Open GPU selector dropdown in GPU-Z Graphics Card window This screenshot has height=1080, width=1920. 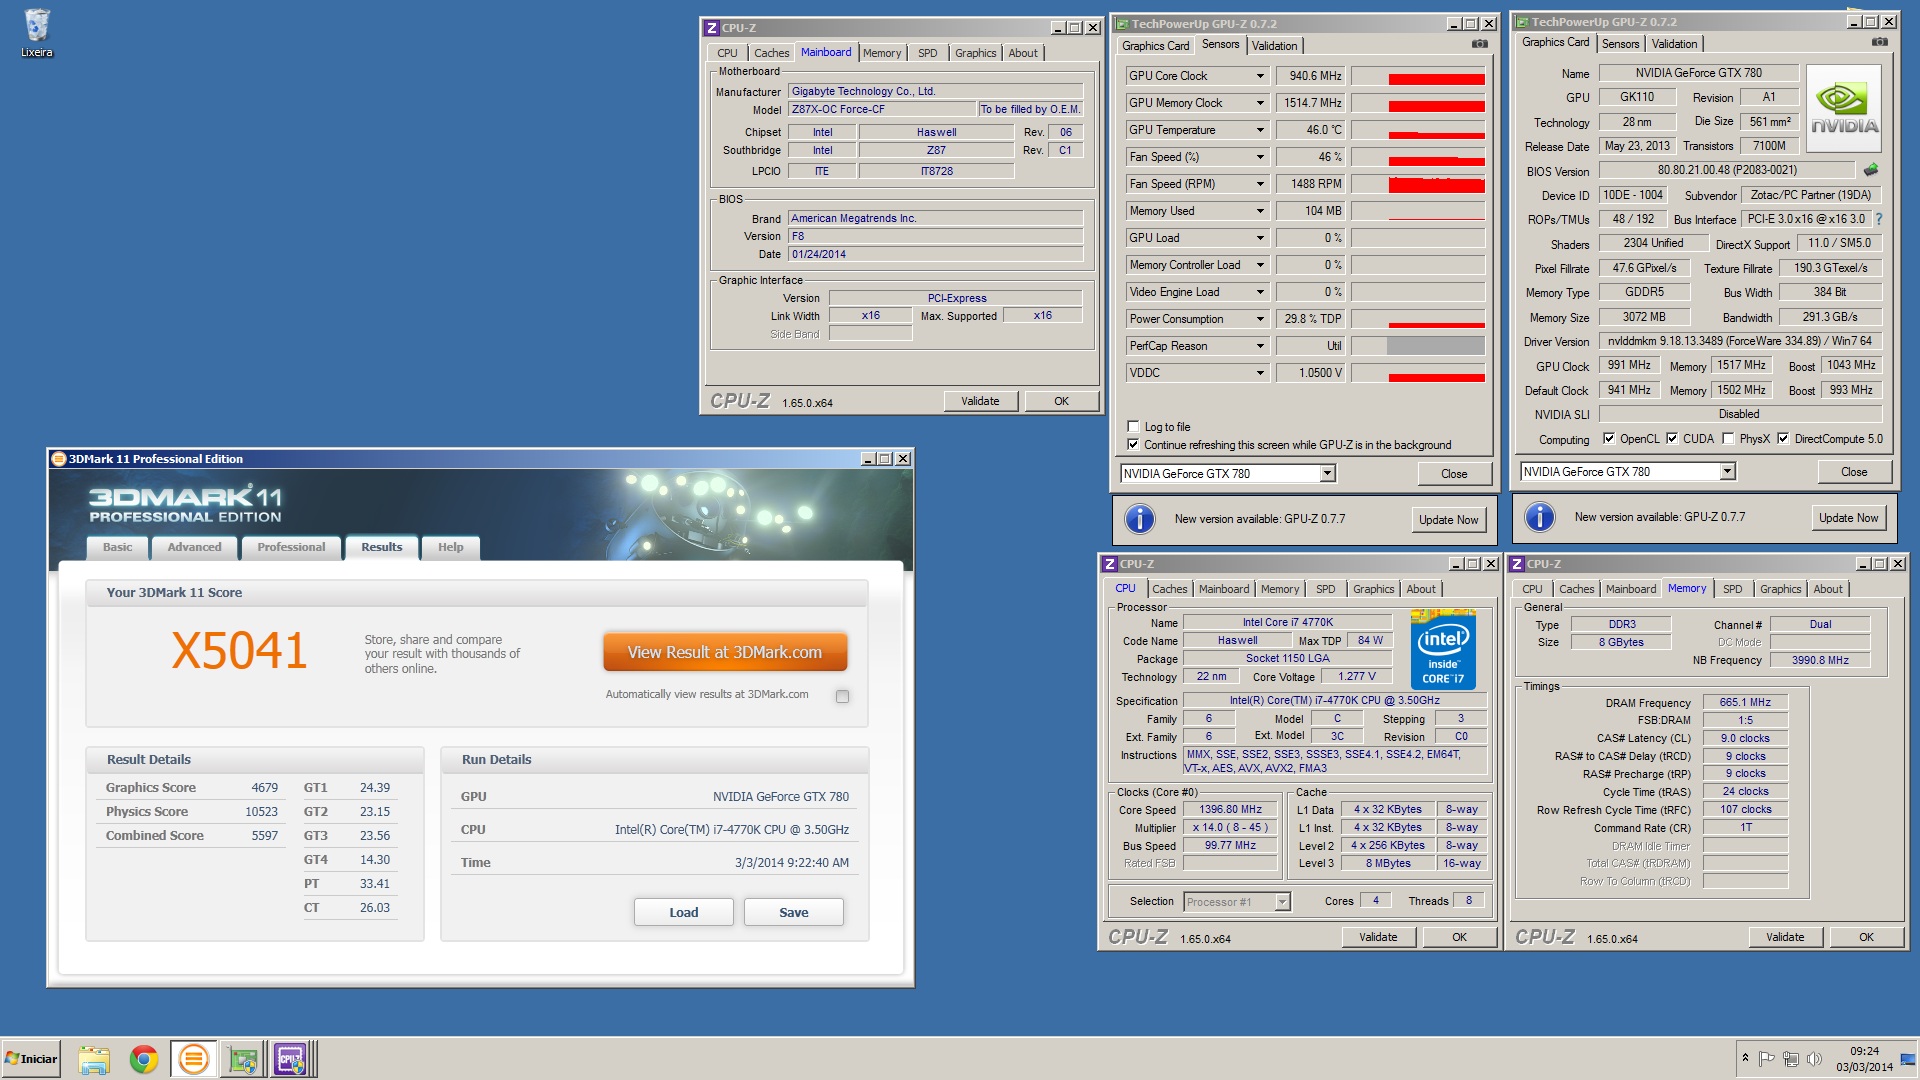tap(1727, 472)
